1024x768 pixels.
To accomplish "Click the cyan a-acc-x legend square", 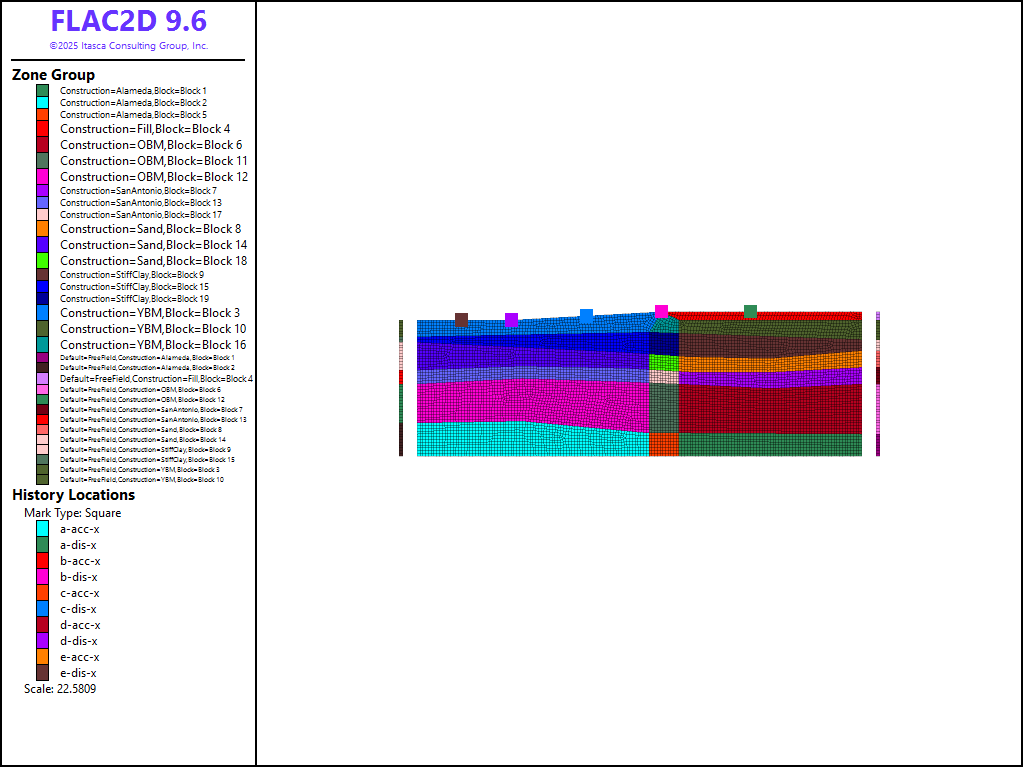I will tap(43, 529).
